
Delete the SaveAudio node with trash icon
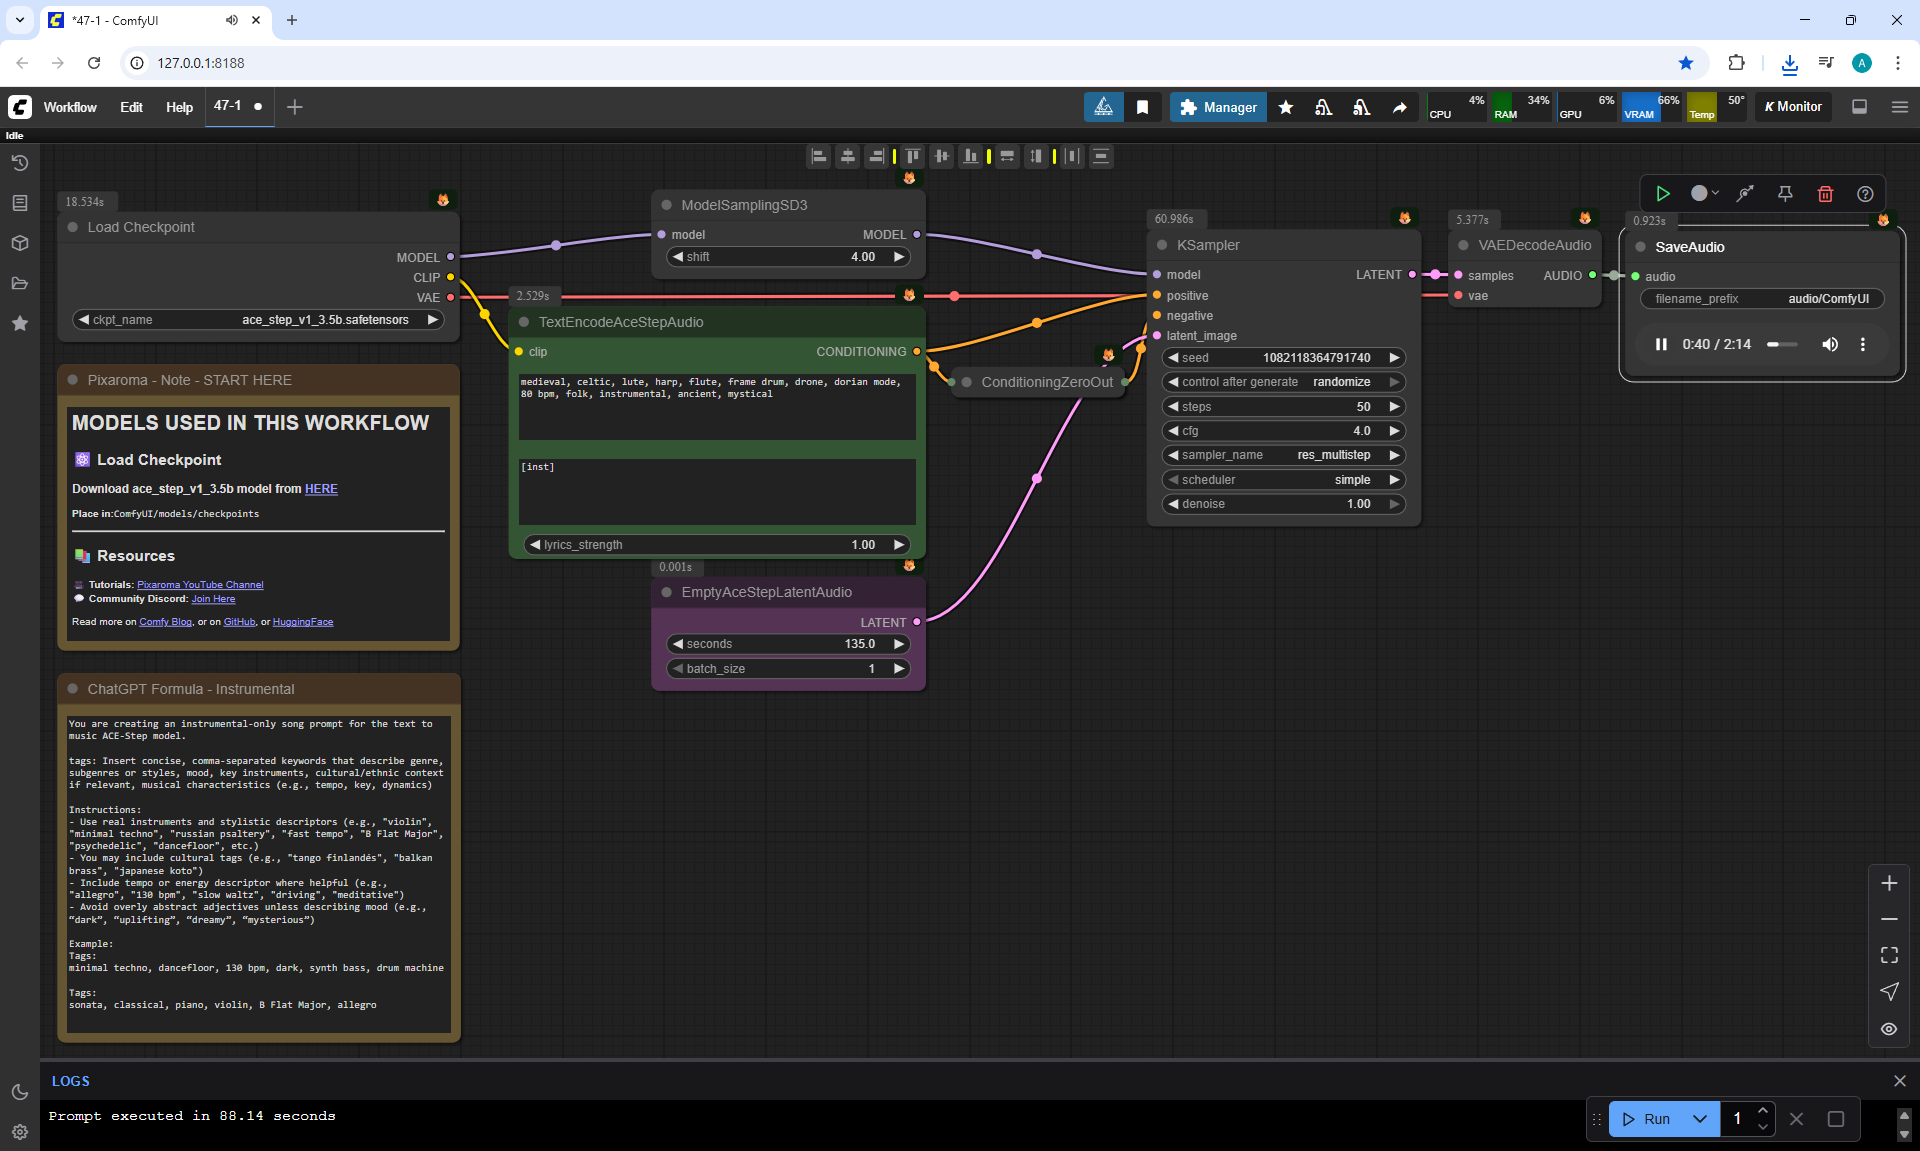[x=1825, y=194]
